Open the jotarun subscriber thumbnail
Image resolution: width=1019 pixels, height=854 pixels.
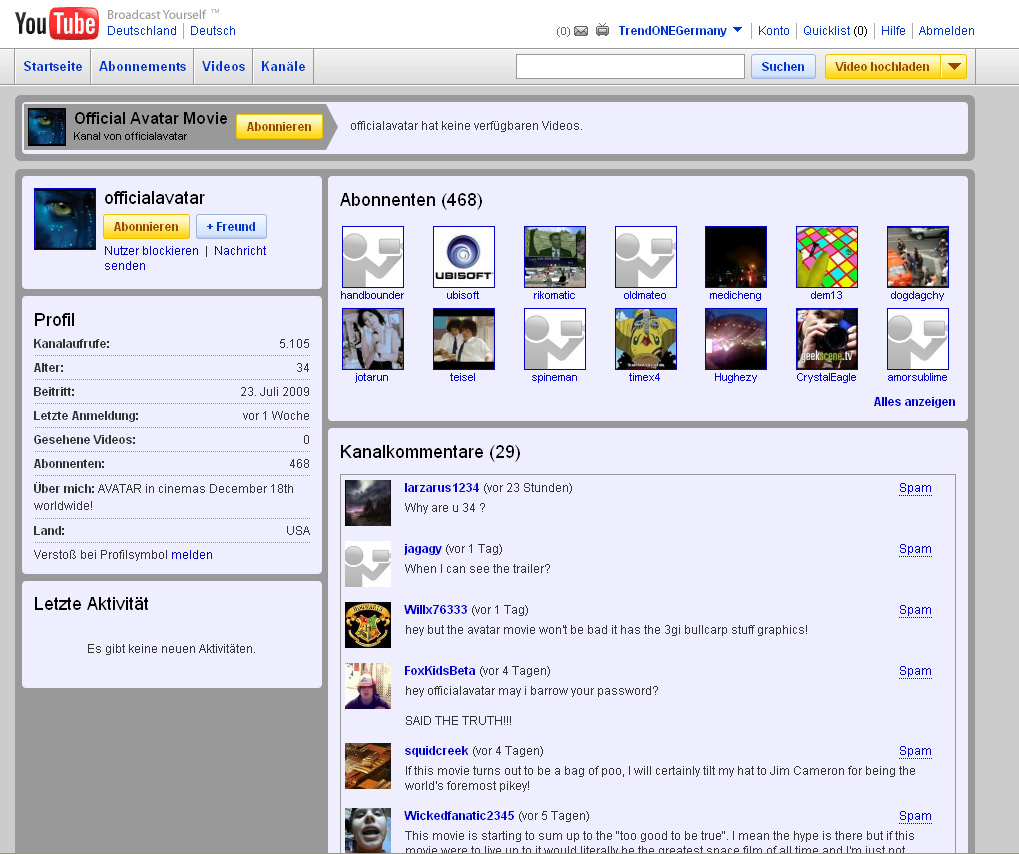[373, 339]
